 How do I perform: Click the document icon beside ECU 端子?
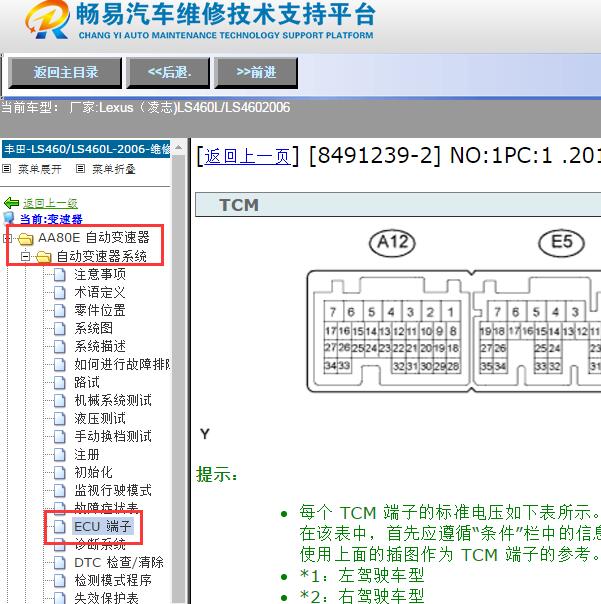click(x=59, y=527)
